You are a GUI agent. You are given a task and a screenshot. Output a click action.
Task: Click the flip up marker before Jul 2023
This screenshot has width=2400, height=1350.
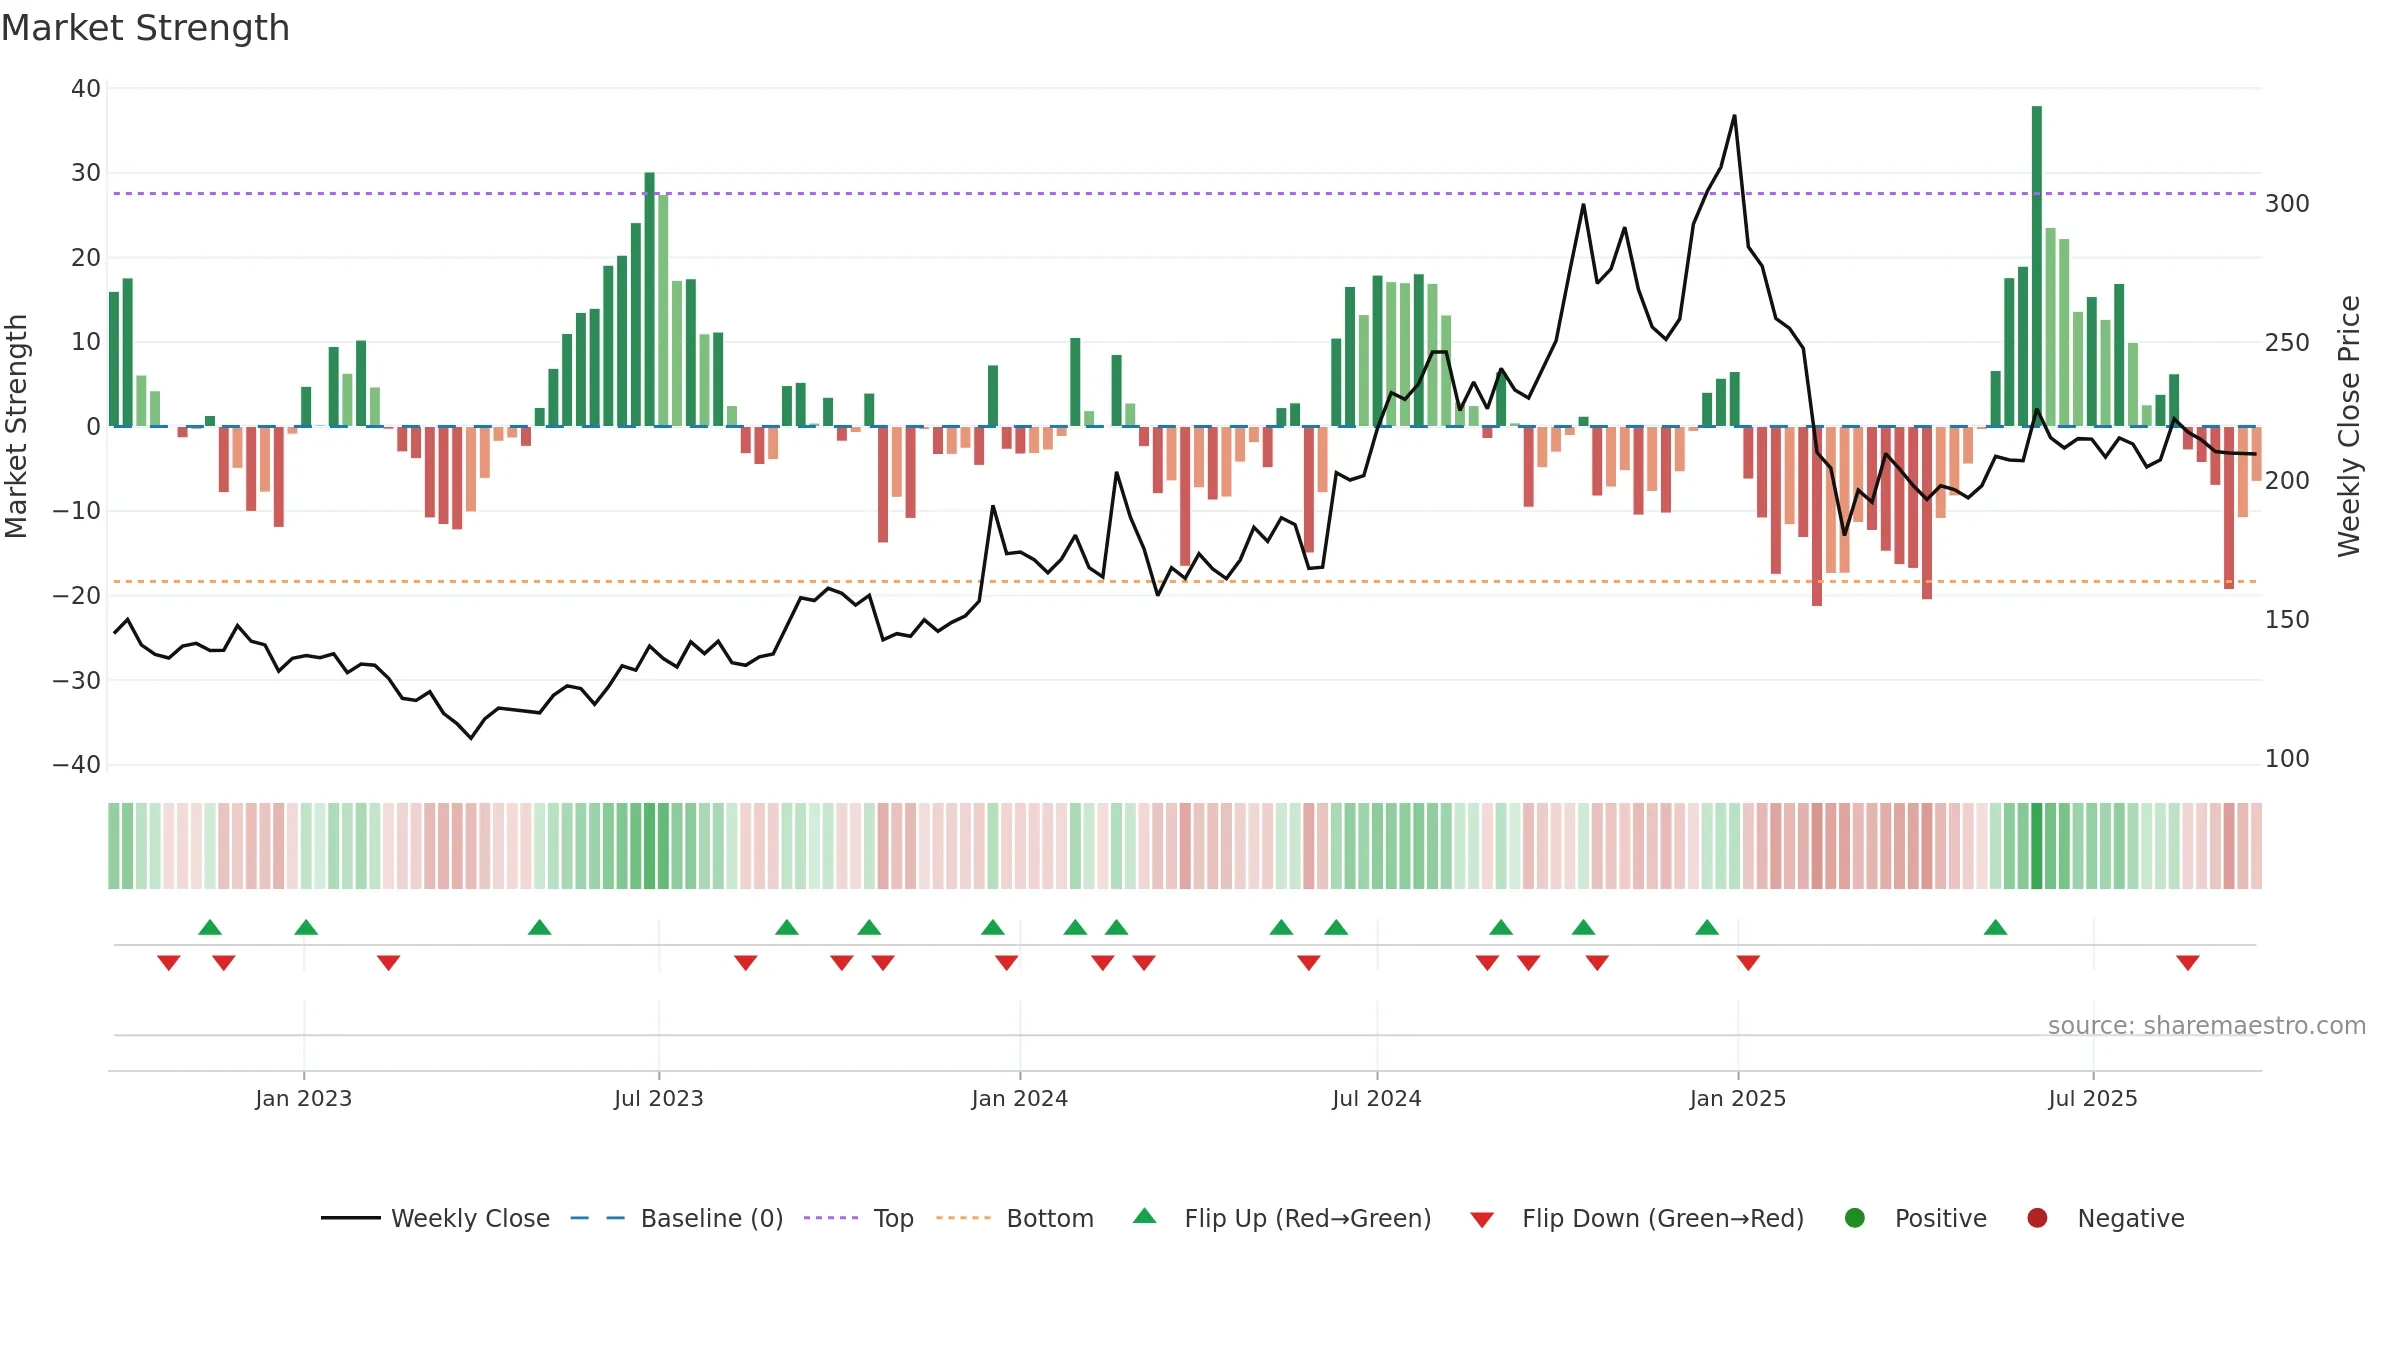pos(540,927)
